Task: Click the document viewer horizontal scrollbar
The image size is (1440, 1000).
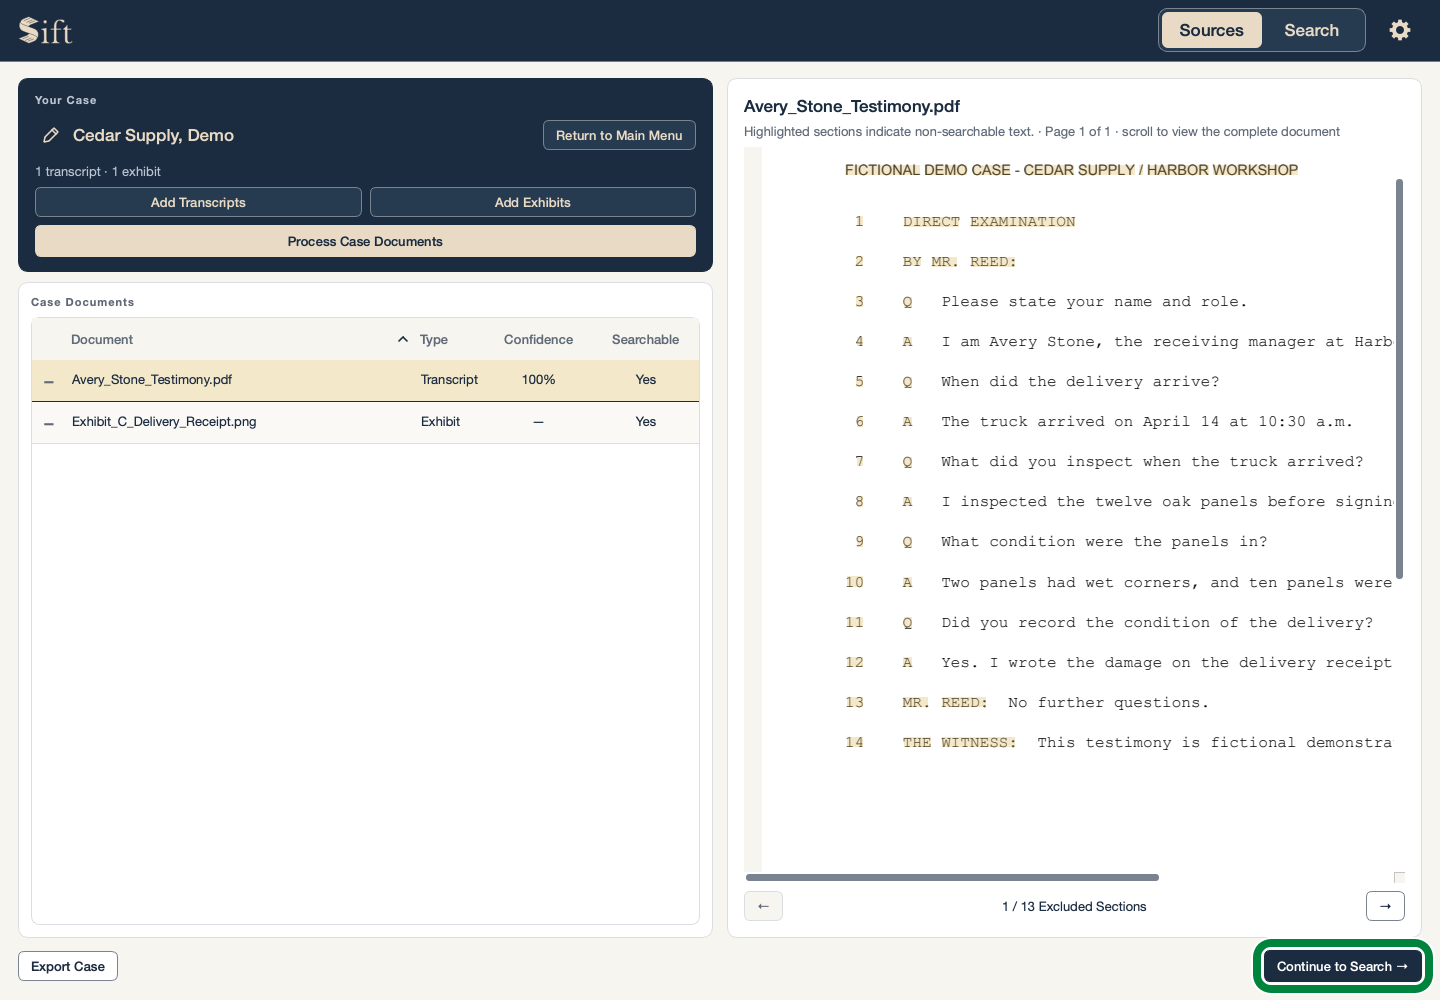Action: tap(952, 877)
